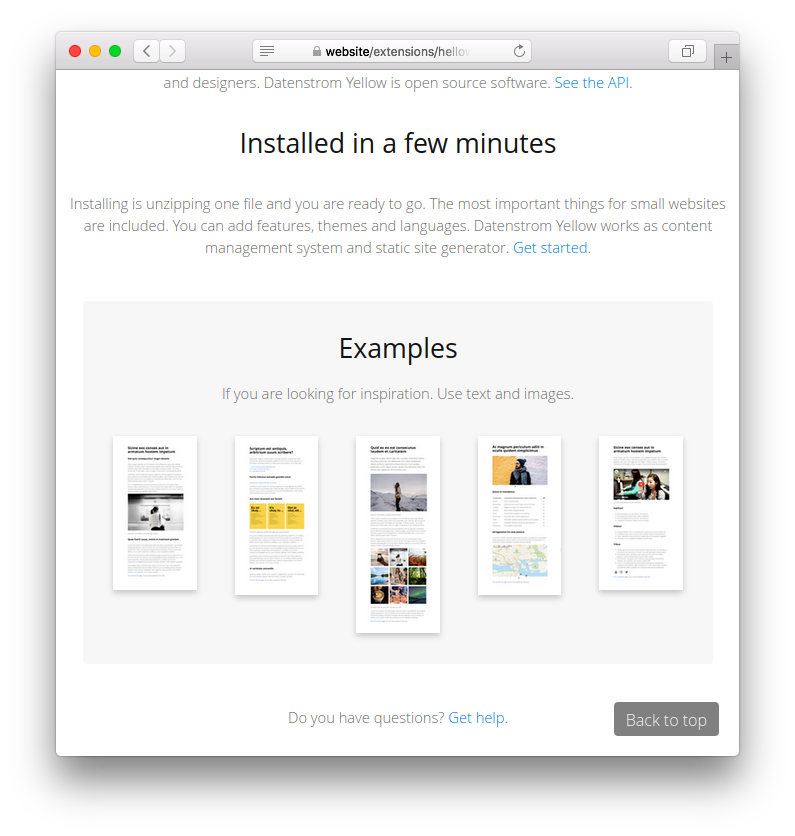The image size is (795, 836).
Task: Open second example thumbnail with yellow boxes
Action: 276,516
